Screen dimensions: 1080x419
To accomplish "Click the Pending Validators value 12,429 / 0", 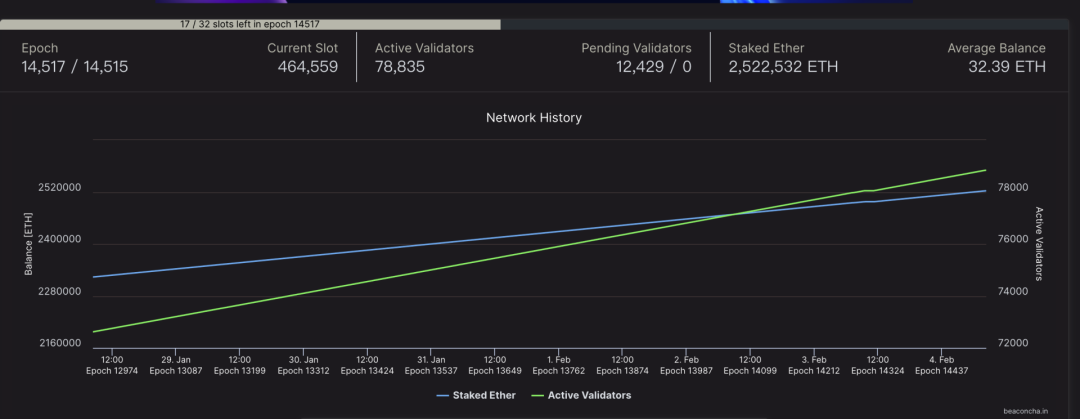I will [x=653, y=67].
